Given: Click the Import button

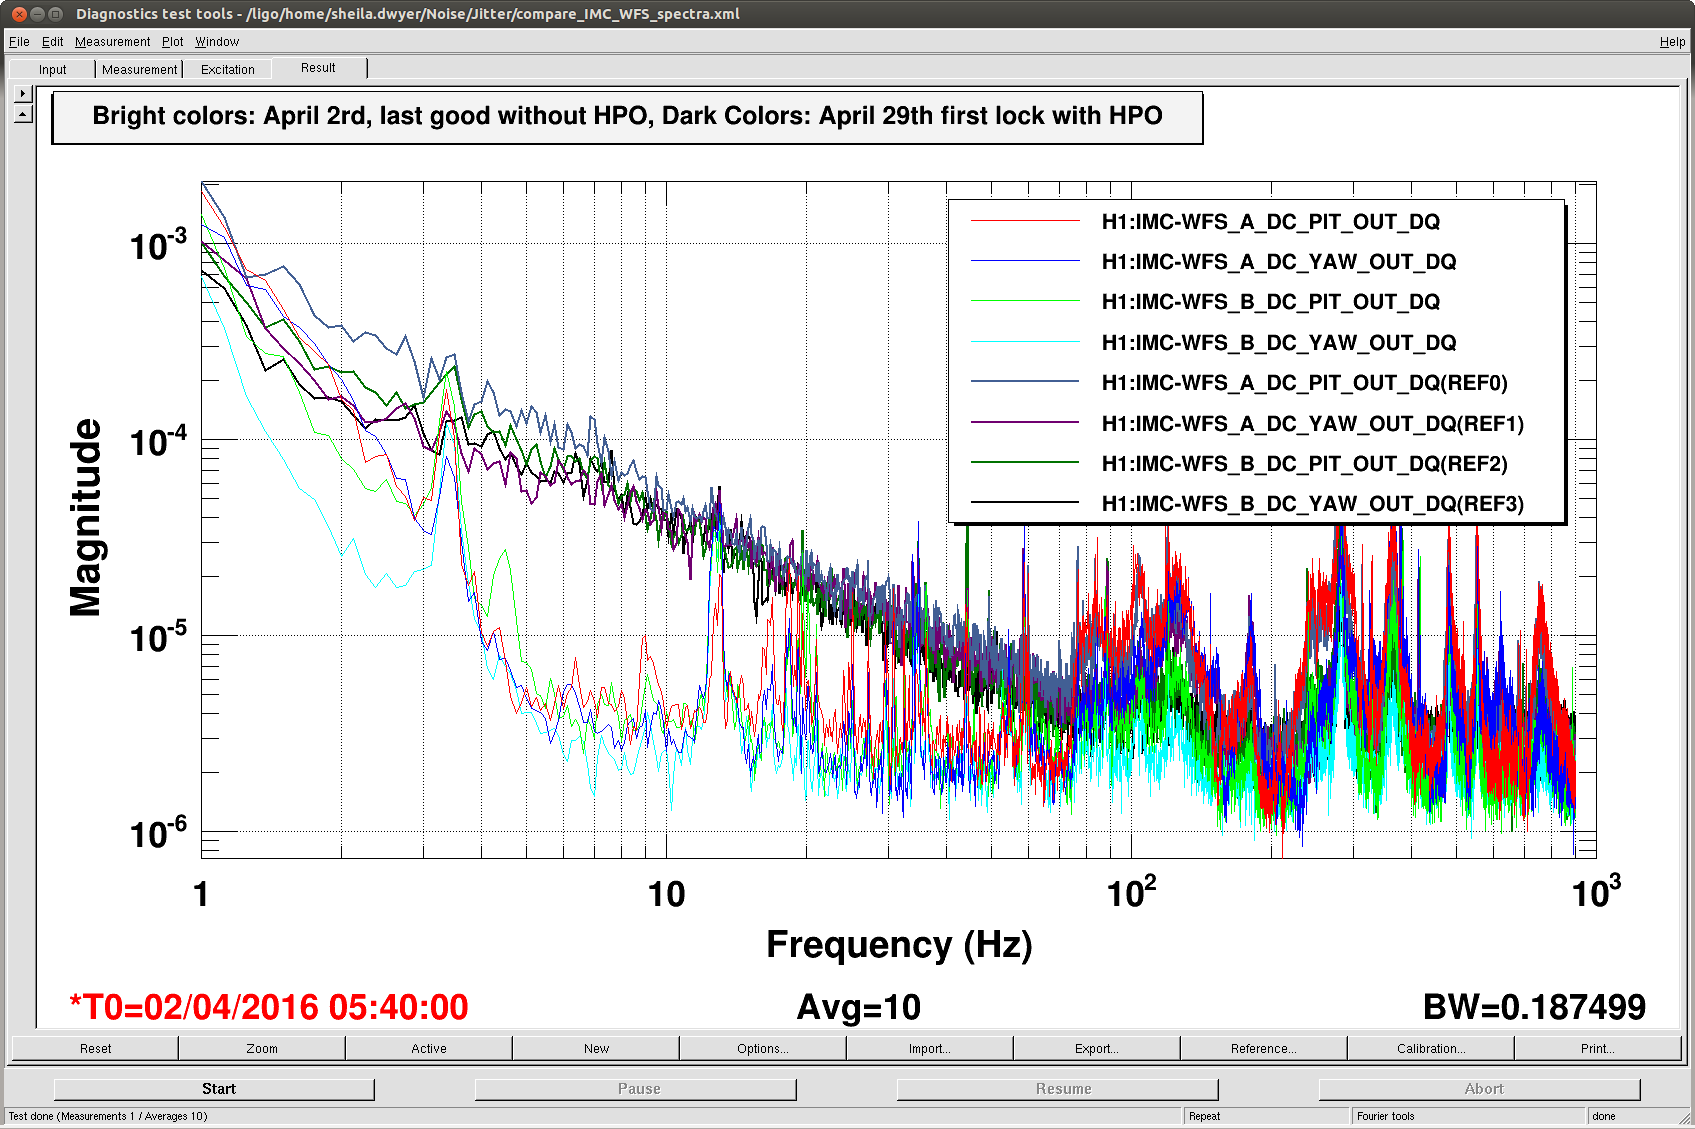Looking at the screenshot, I should coord(930,1048).
